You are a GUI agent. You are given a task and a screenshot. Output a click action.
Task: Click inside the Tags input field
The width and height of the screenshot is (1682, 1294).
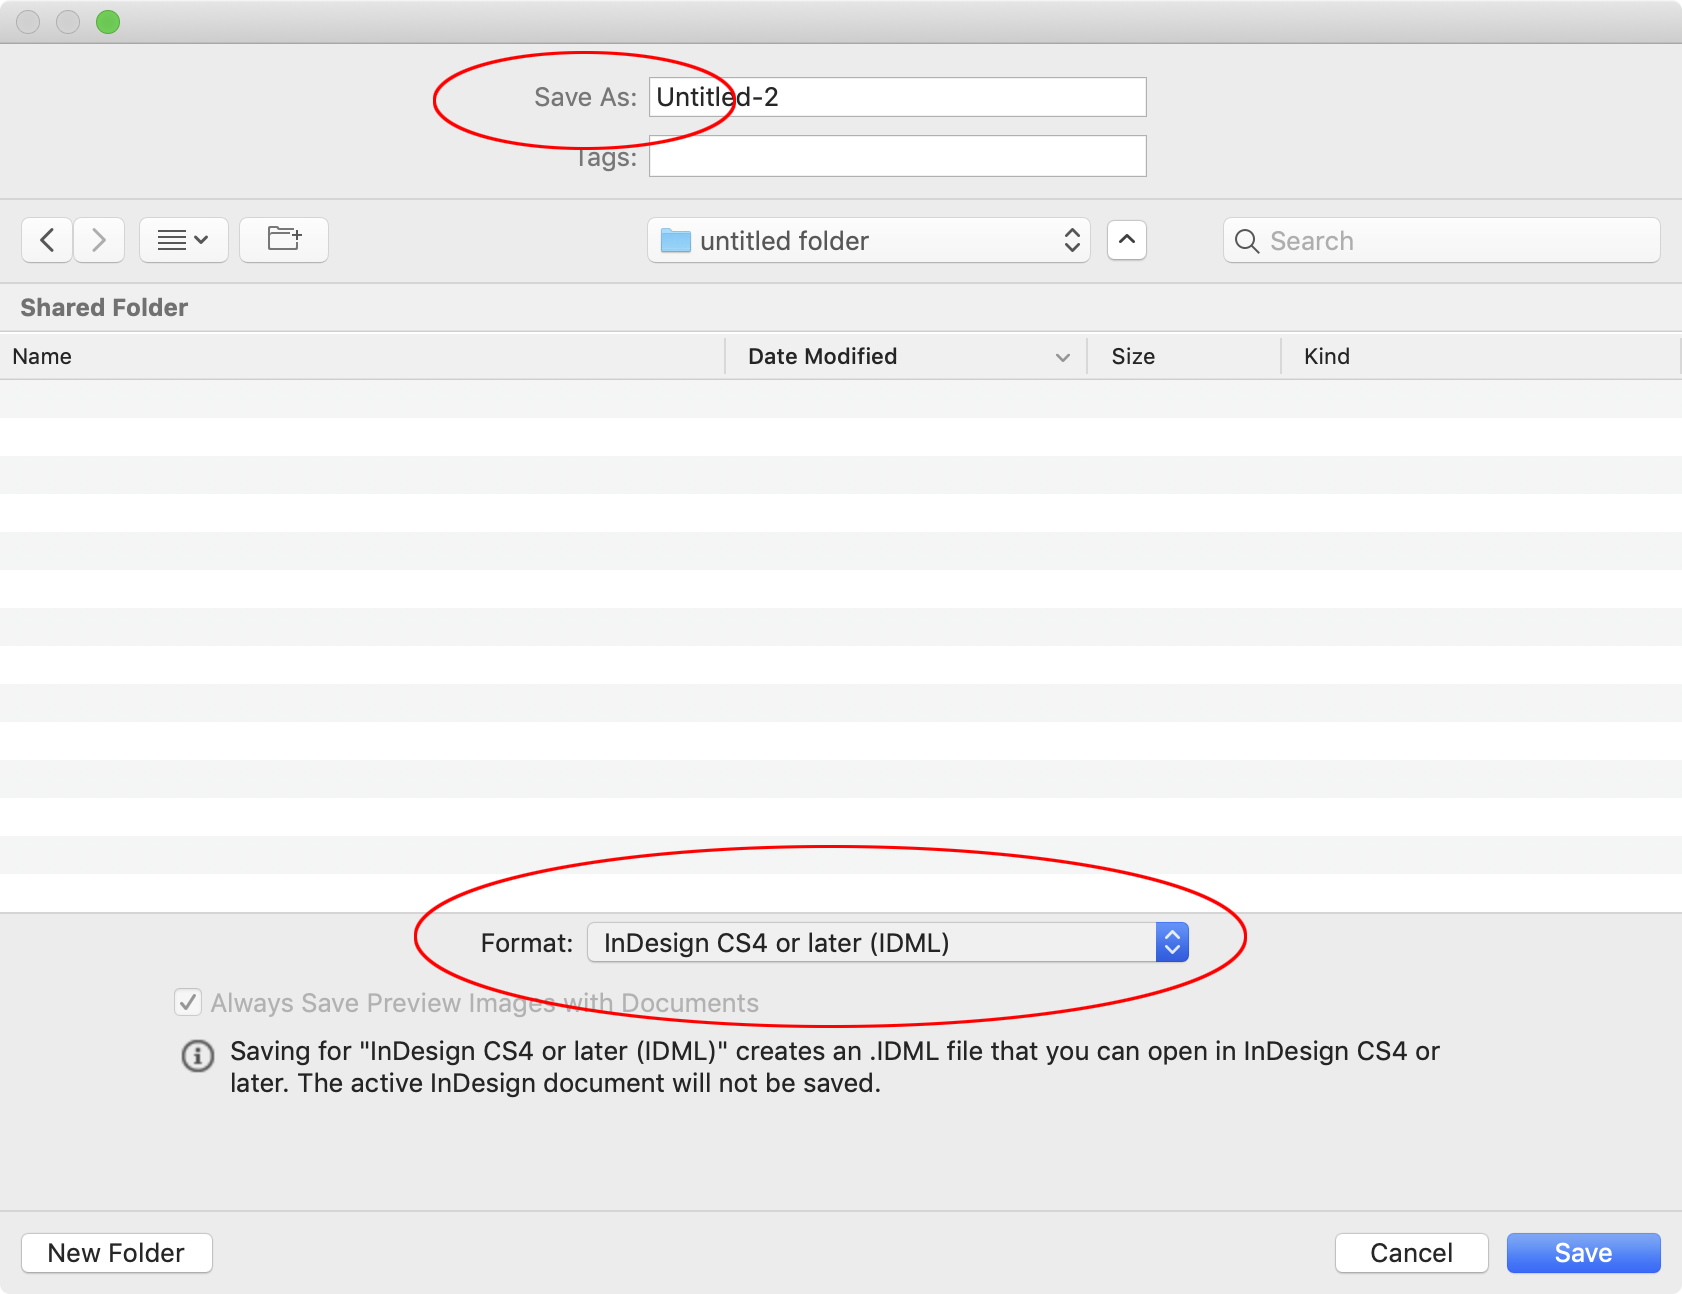tap(897, 156)
